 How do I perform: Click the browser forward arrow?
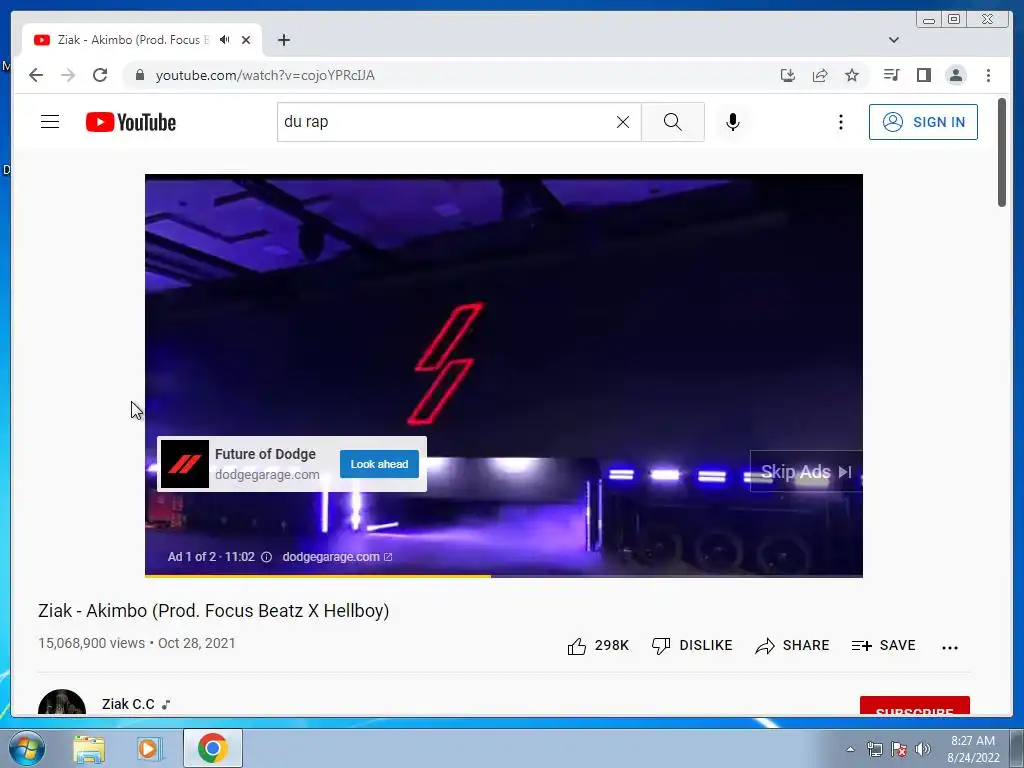[x=68, y=75]
